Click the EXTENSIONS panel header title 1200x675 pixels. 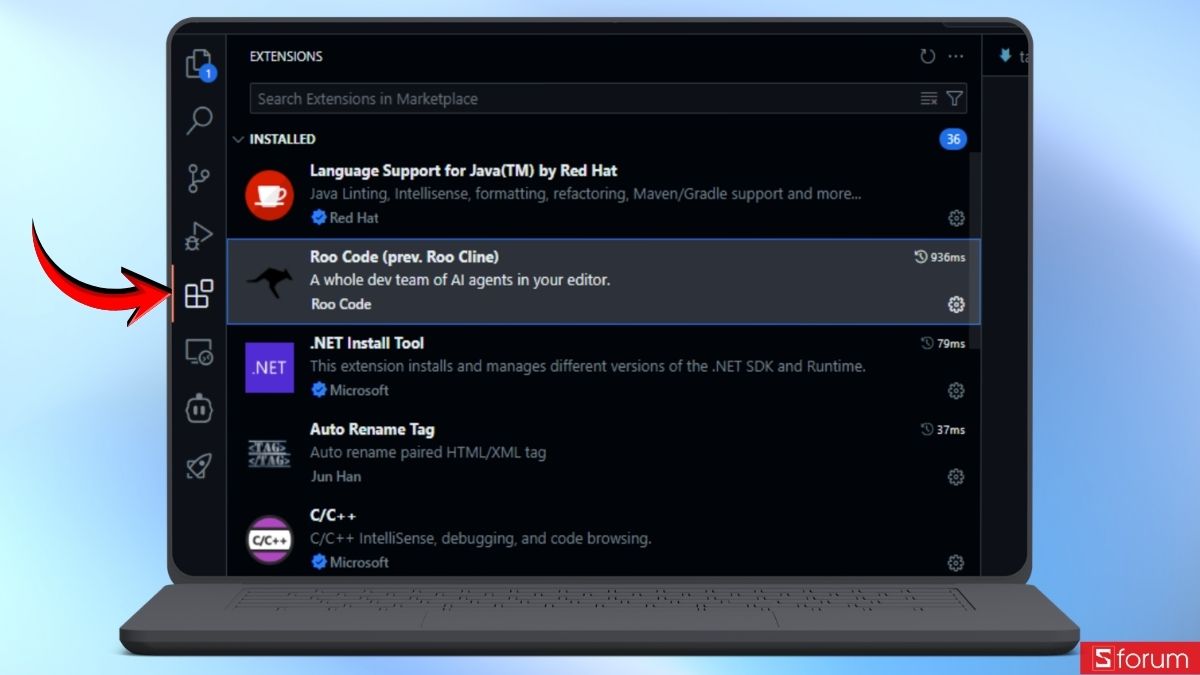point(286,57)
